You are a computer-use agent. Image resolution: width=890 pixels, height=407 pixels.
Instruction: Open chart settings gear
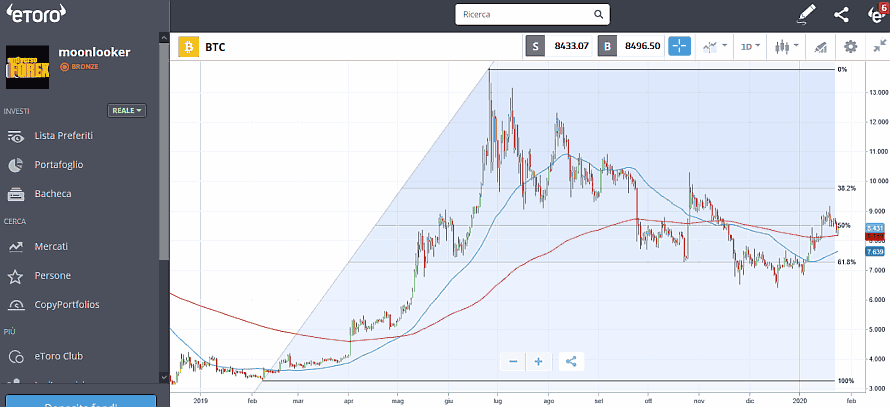coord(850,47)
